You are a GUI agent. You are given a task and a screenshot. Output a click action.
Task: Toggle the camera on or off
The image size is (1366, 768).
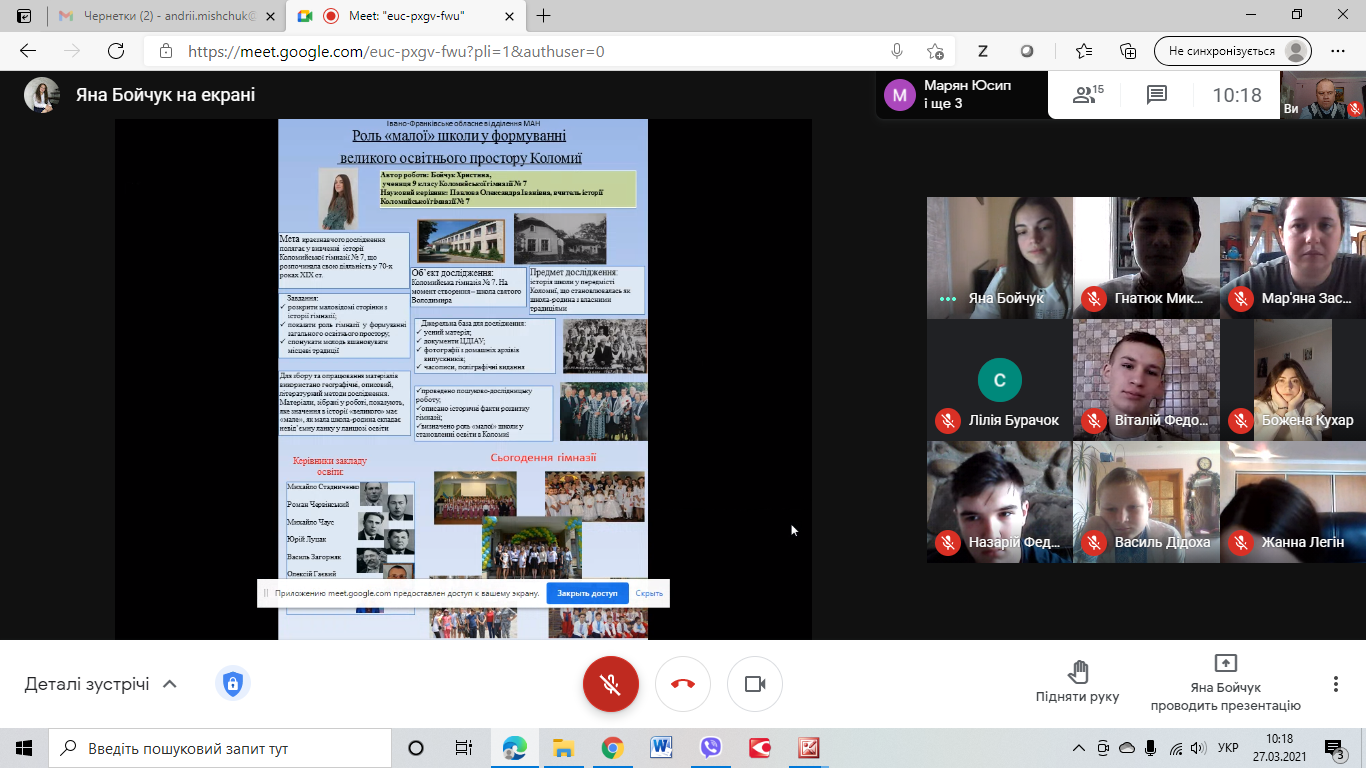pos(755,684)
